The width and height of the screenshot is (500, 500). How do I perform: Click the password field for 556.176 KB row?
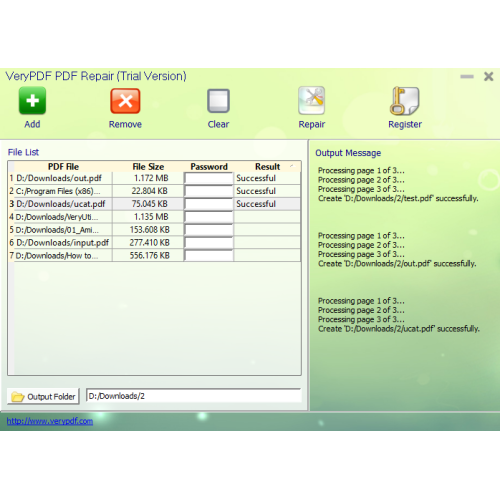(x=209, y=256)
